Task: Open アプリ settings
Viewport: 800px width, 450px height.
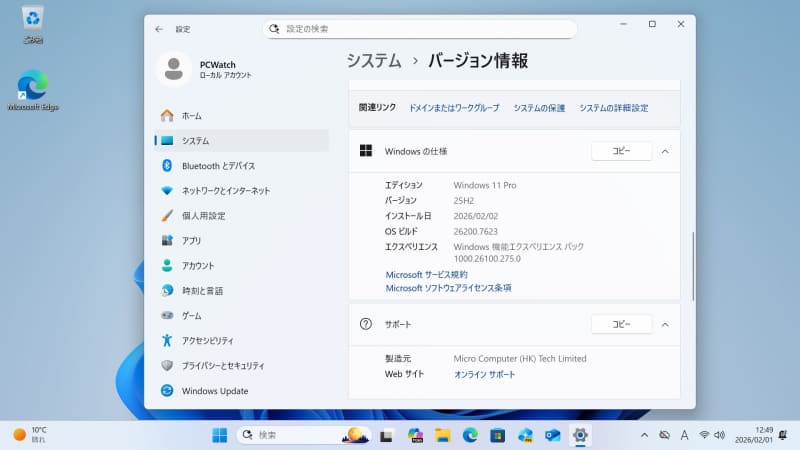Action: (x=242, y=241)
